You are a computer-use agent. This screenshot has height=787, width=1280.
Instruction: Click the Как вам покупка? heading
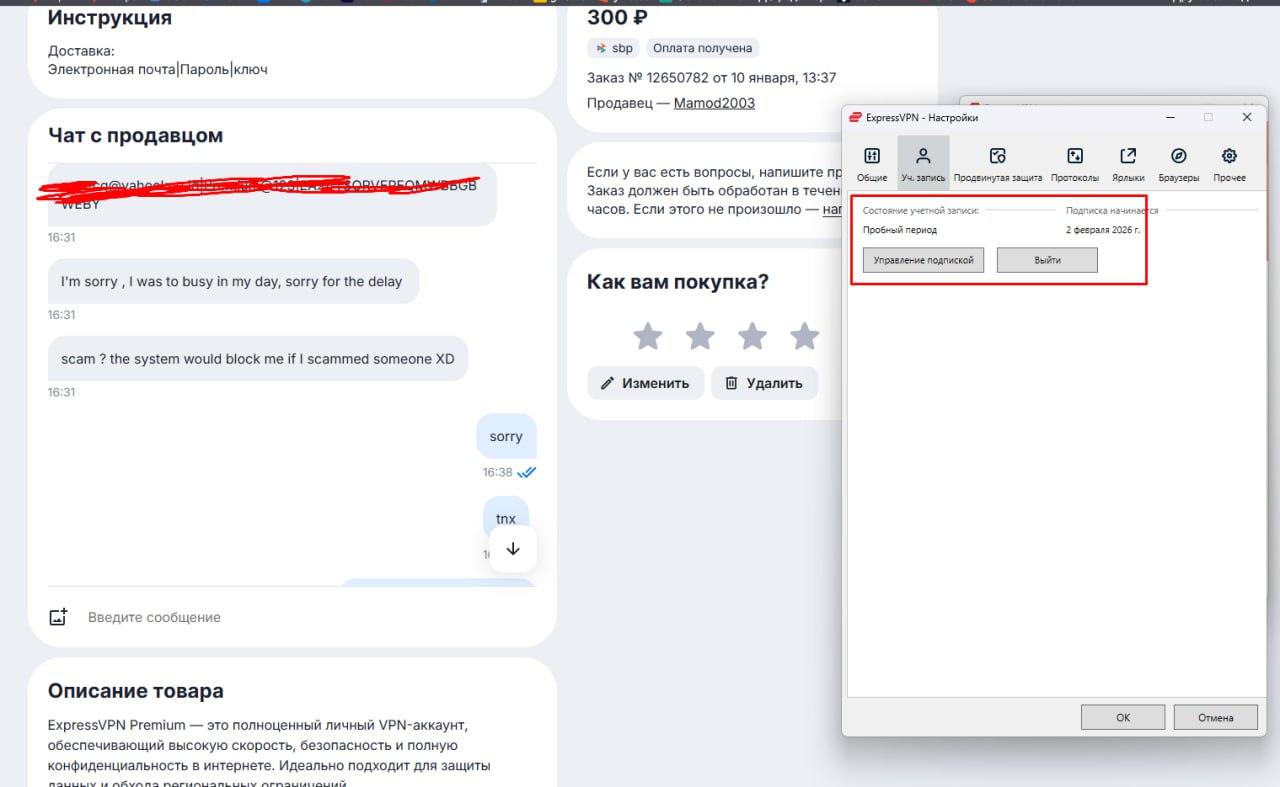tap(678, 282)
